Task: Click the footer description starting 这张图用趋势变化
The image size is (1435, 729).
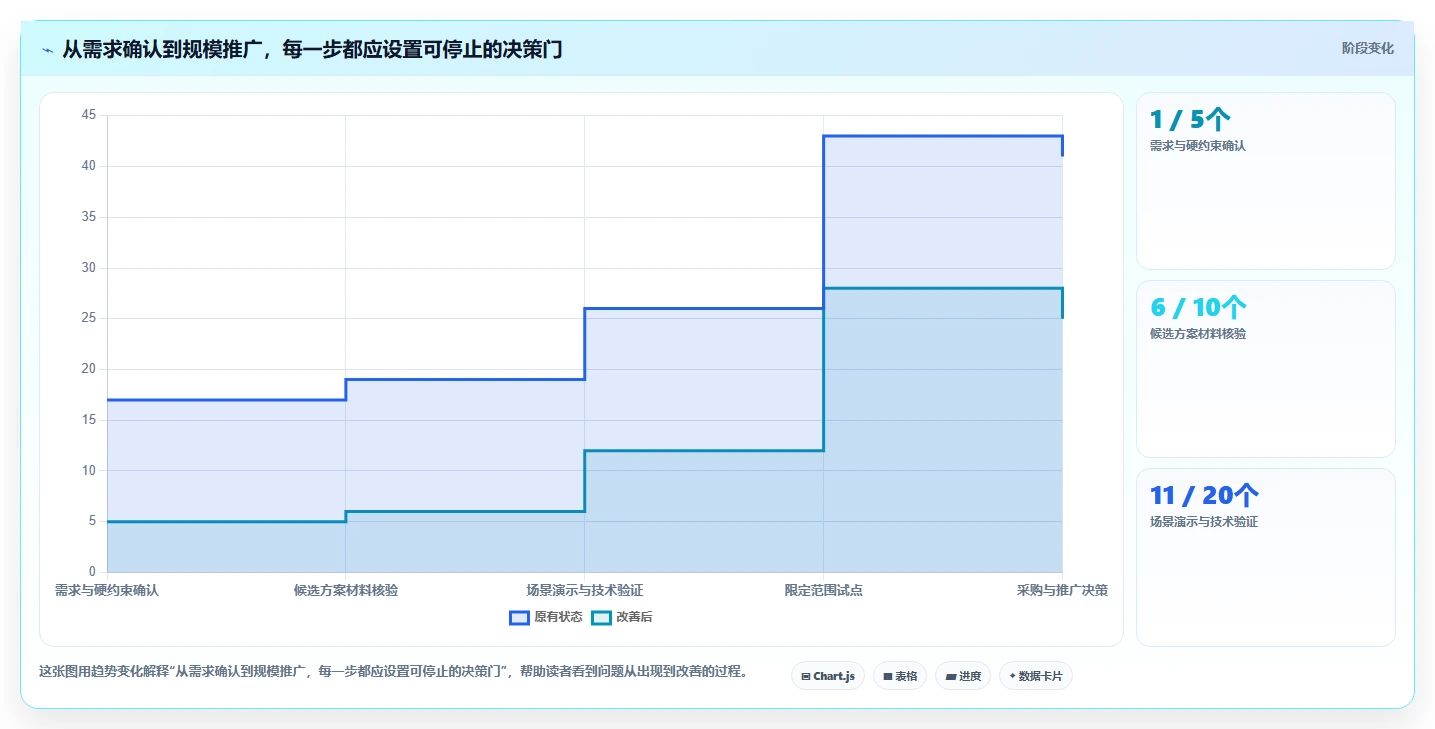Action: tap(393, 672)
